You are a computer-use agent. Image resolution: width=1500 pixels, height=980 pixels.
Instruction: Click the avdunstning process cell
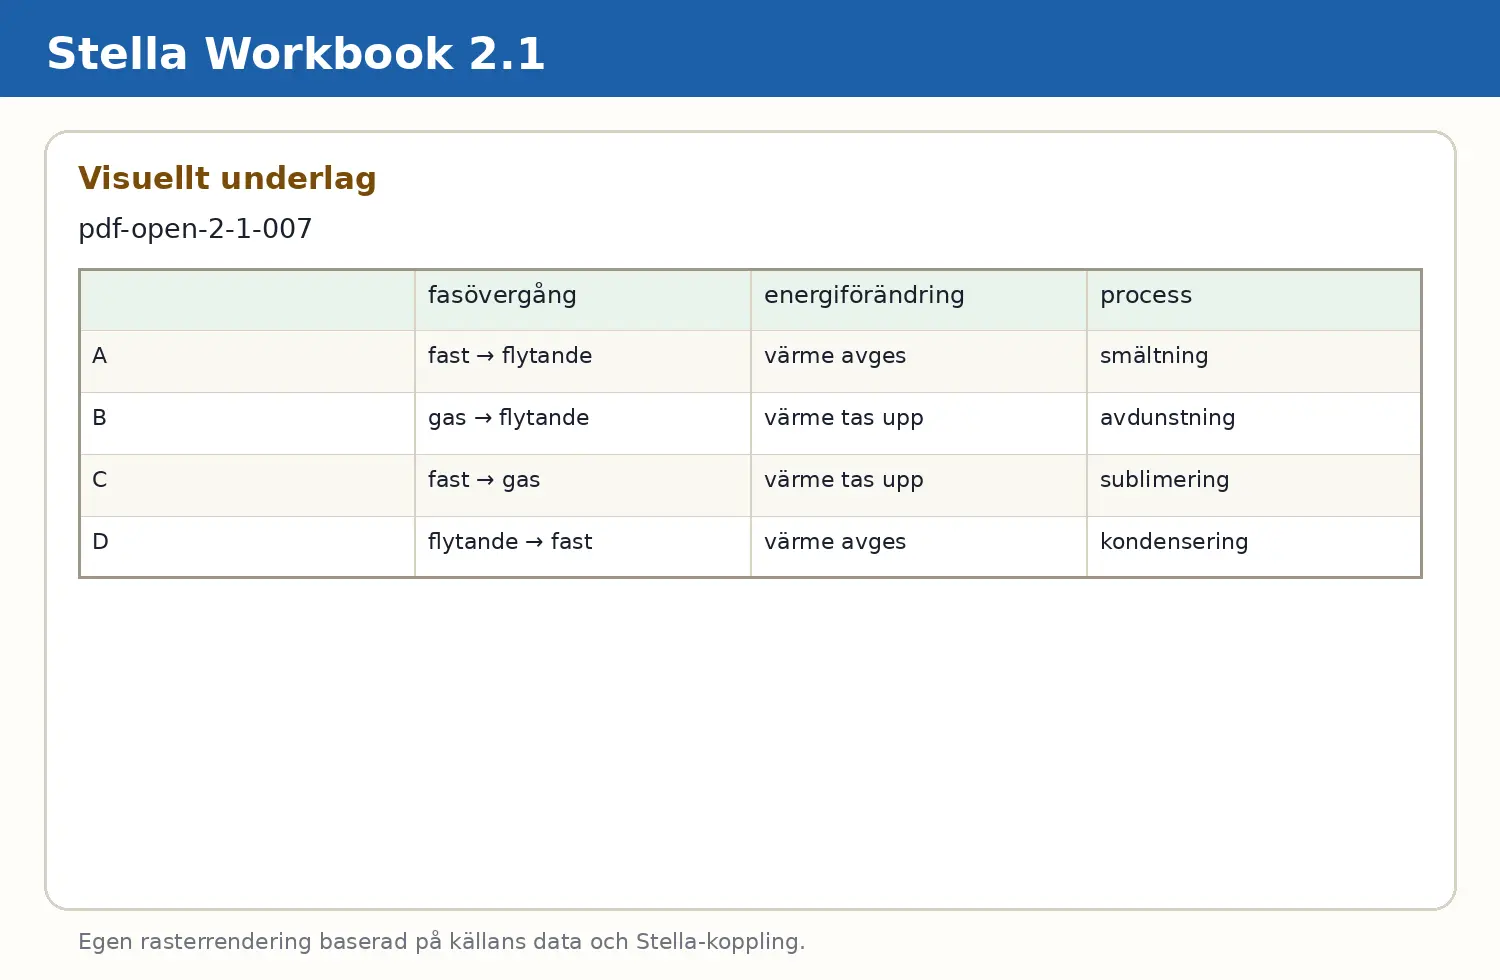click(x=1254, y=423)
